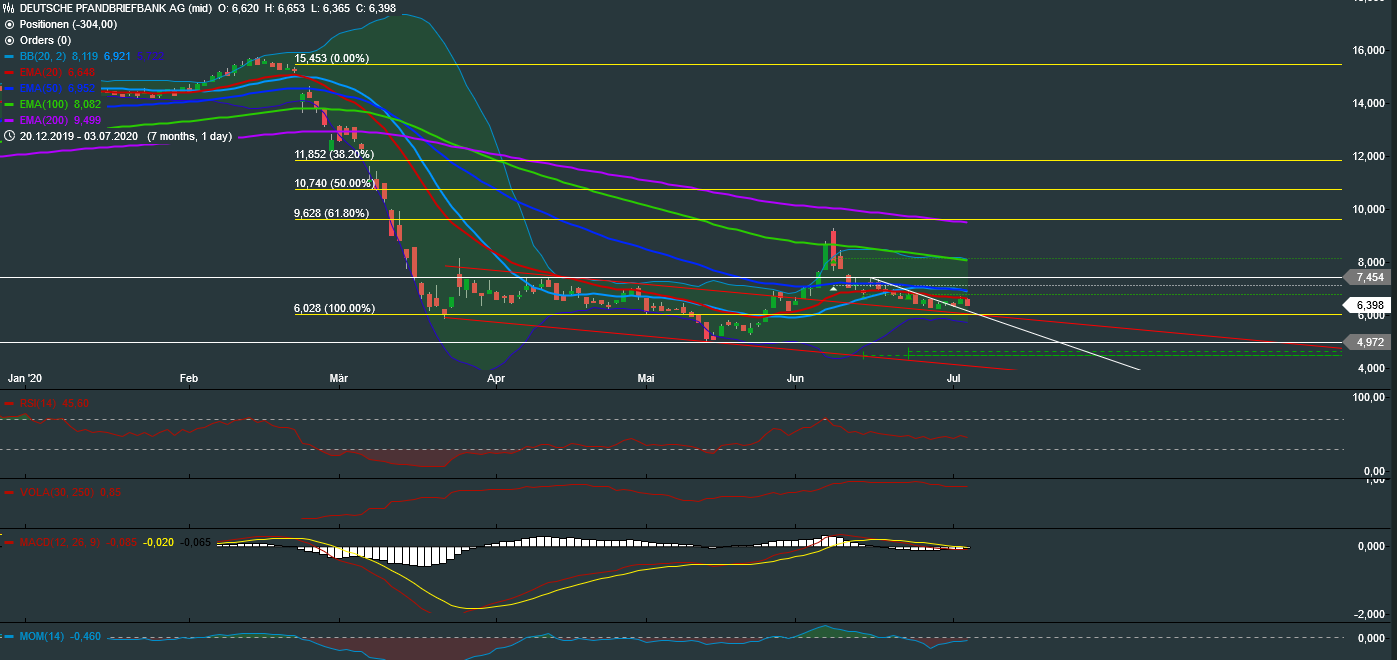Toggle the Orders radio marker
The image size is (1397, 660).
pyautogui.click(x=9, y=40)
